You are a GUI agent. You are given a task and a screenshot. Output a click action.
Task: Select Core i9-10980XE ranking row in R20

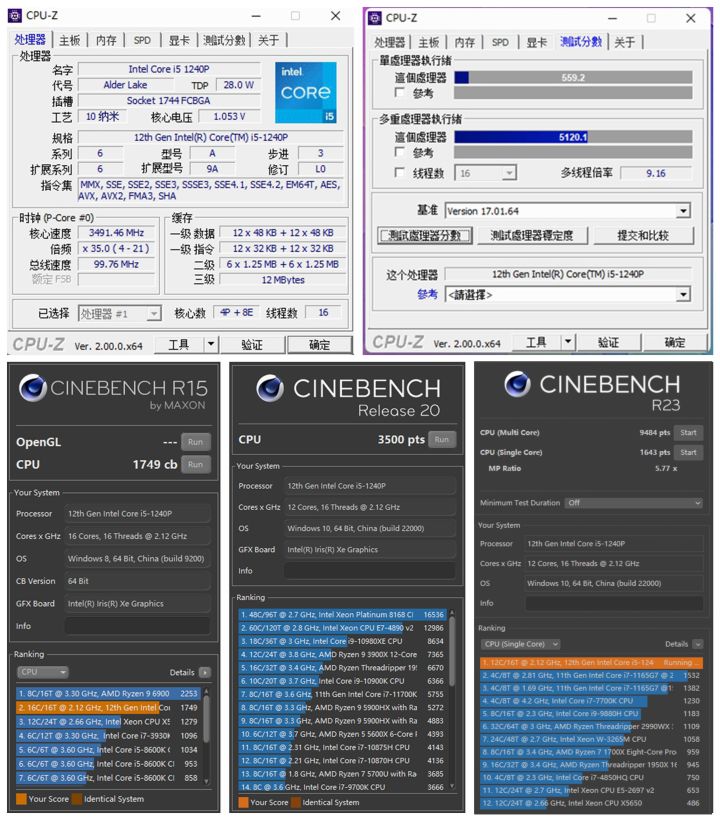pos(342,641)
